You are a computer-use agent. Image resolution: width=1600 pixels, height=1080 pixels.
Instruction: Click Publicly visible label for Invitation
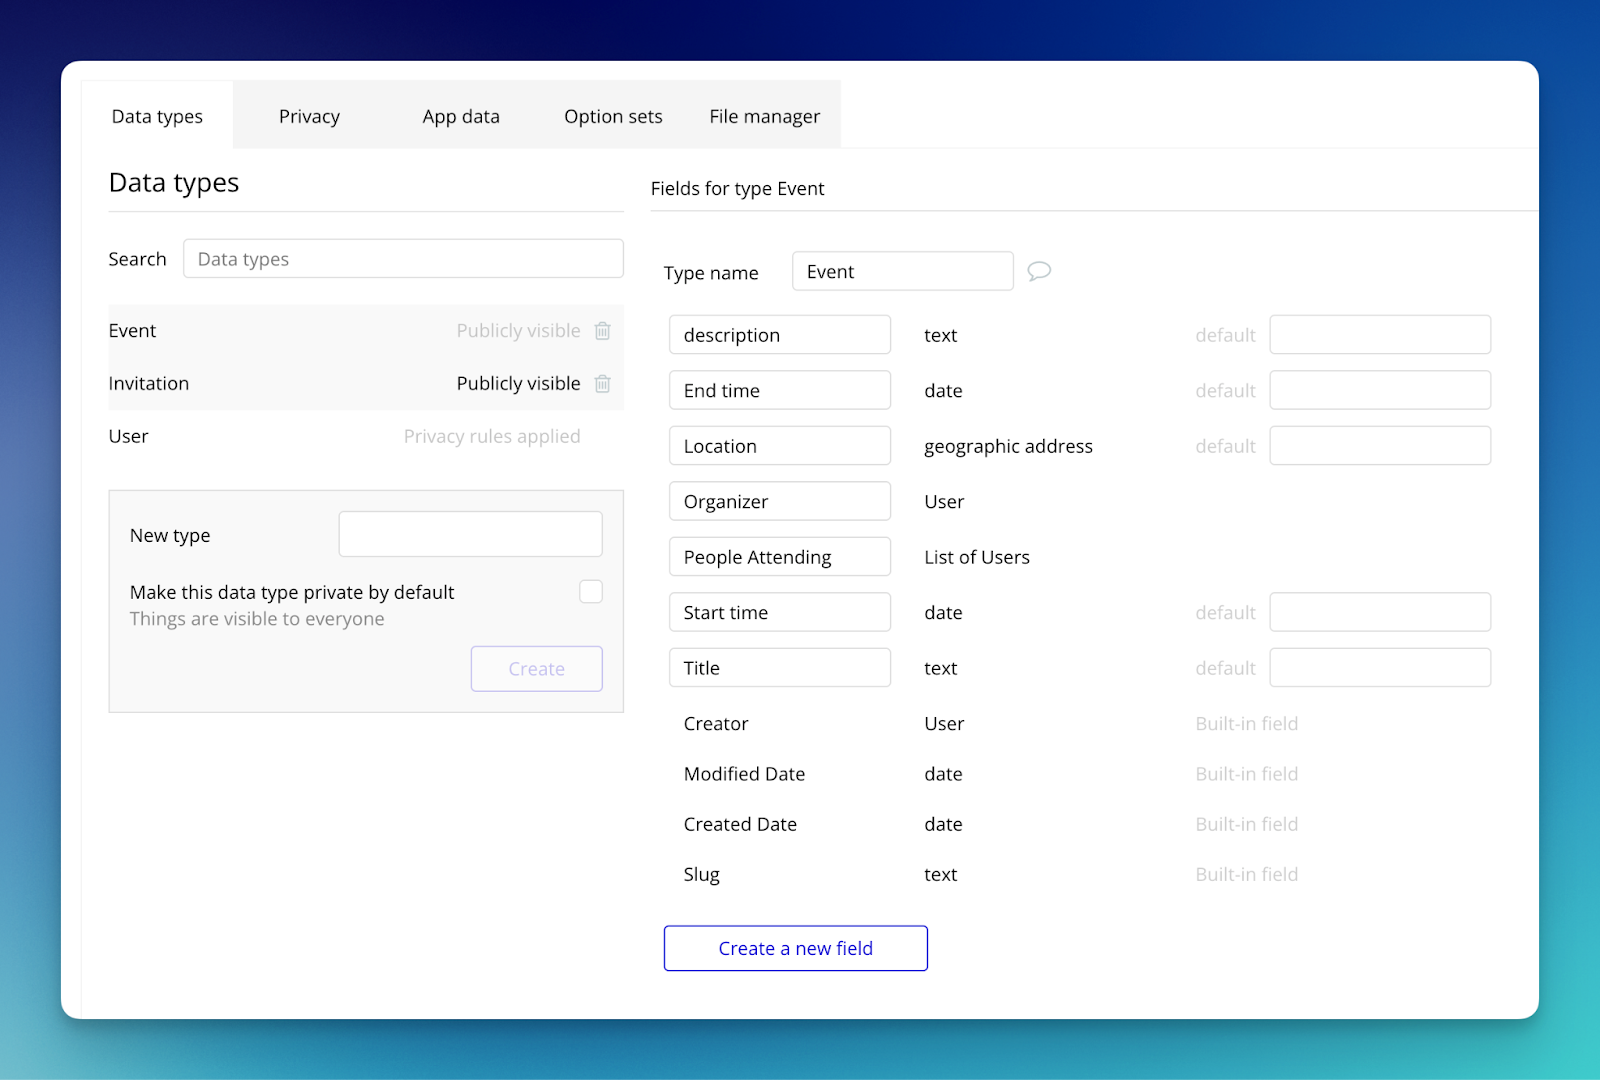pos(518,384)
